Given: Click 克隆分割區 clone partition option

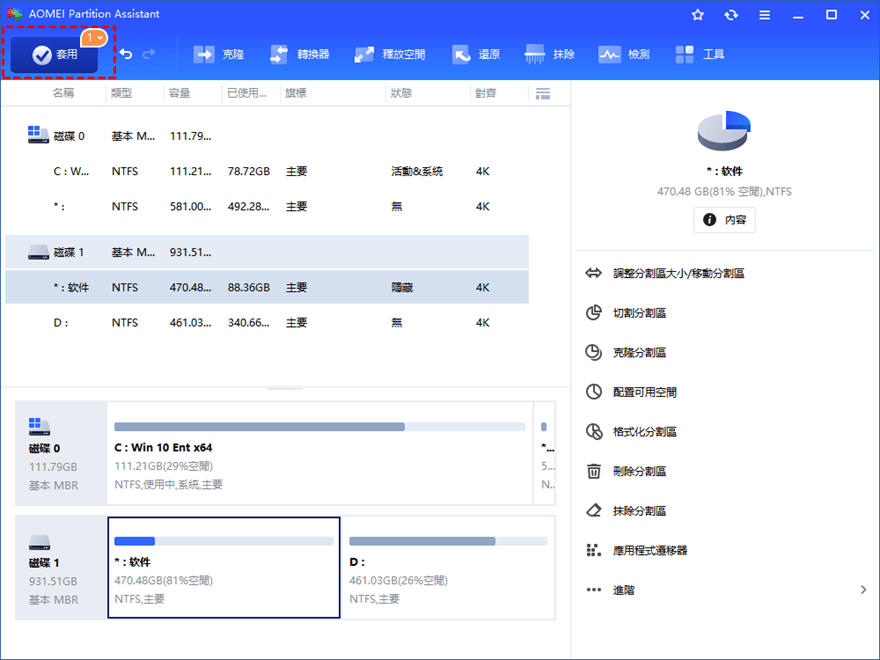Looking at the screenshot, I should coord(639,352).
